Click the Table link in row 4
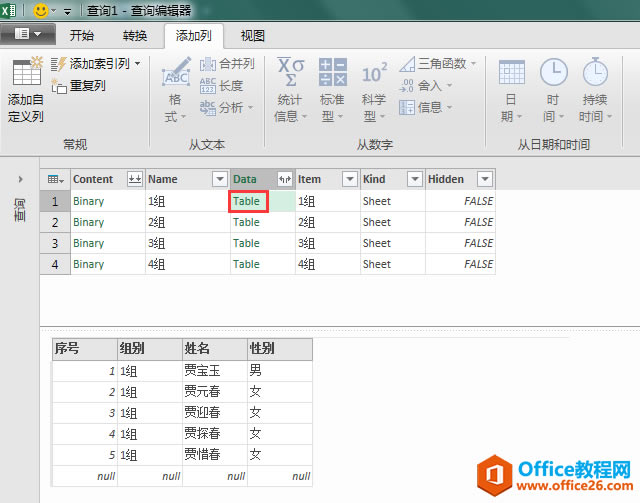The width and height of the screenshot is (640, 503). [x=247, y=265]
